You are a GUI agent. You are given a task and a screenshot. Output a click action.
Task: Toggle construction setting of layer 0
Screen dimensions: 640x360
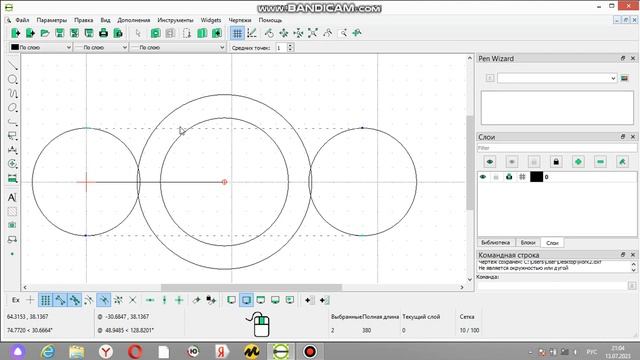click(x=522, y=177)
